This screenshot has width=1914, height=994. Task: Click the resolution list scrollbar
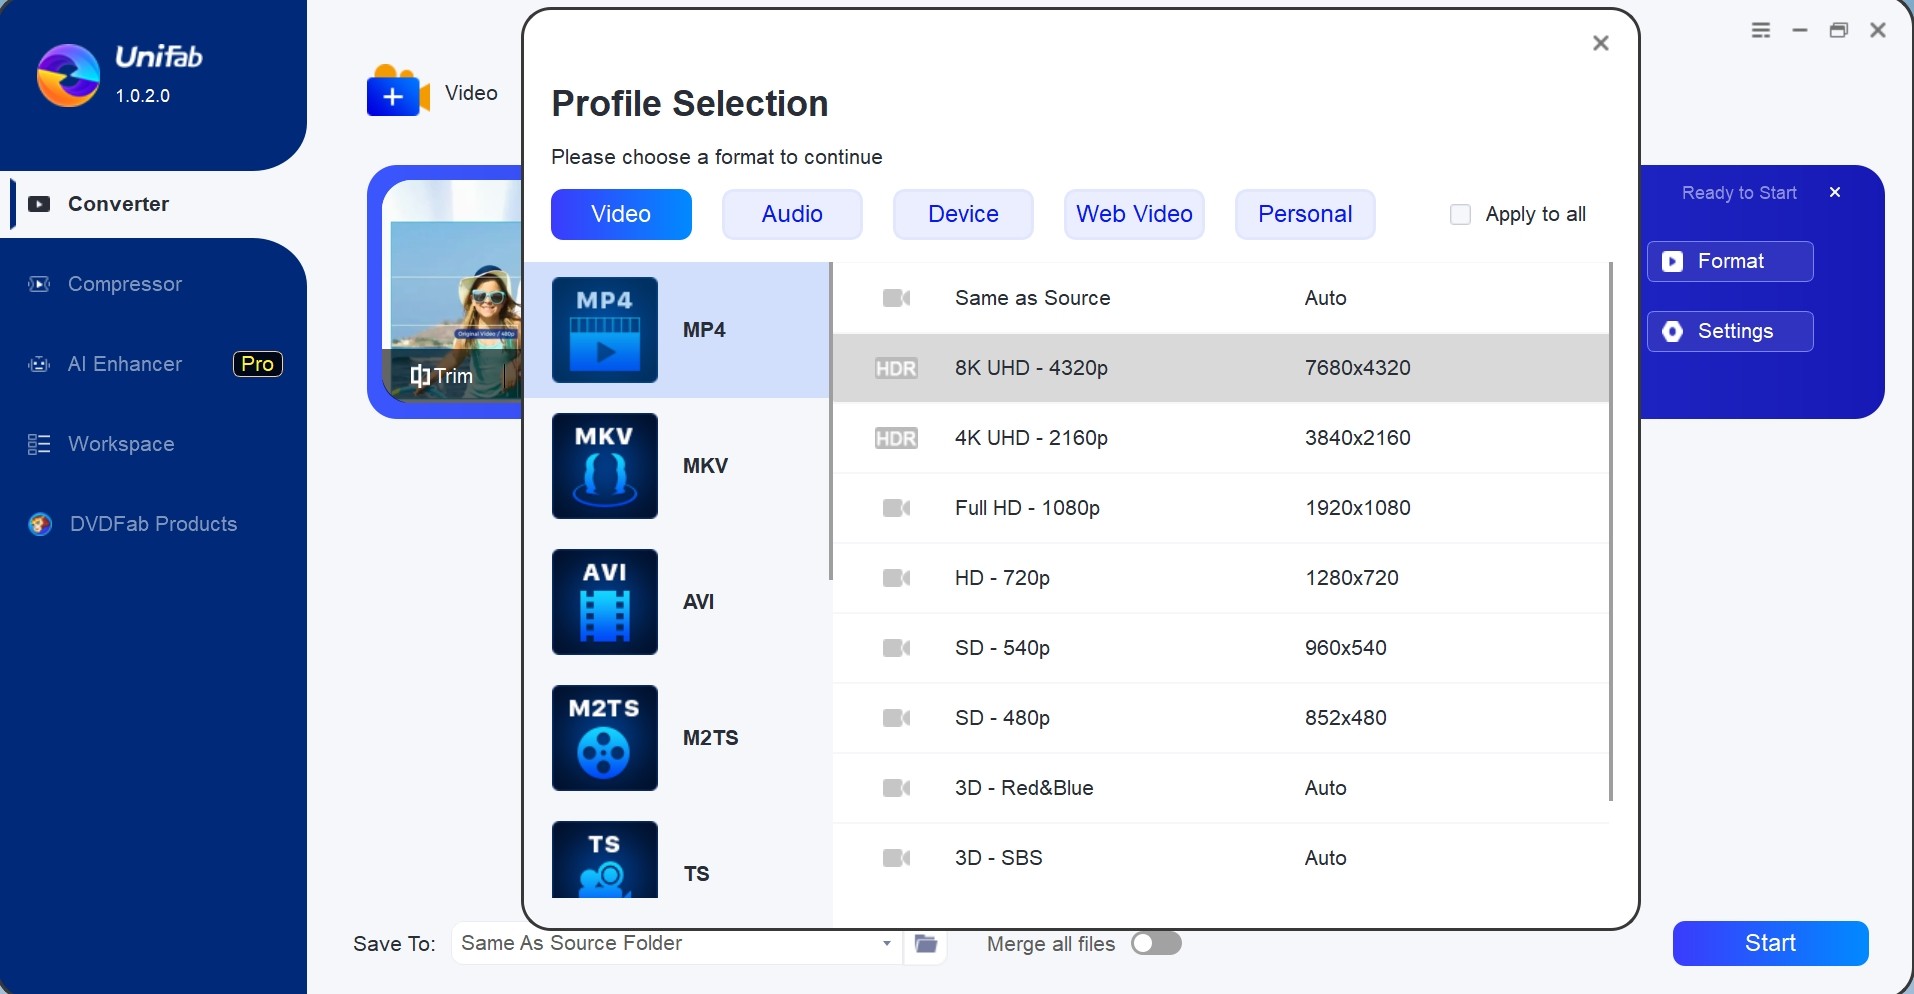1610,530
